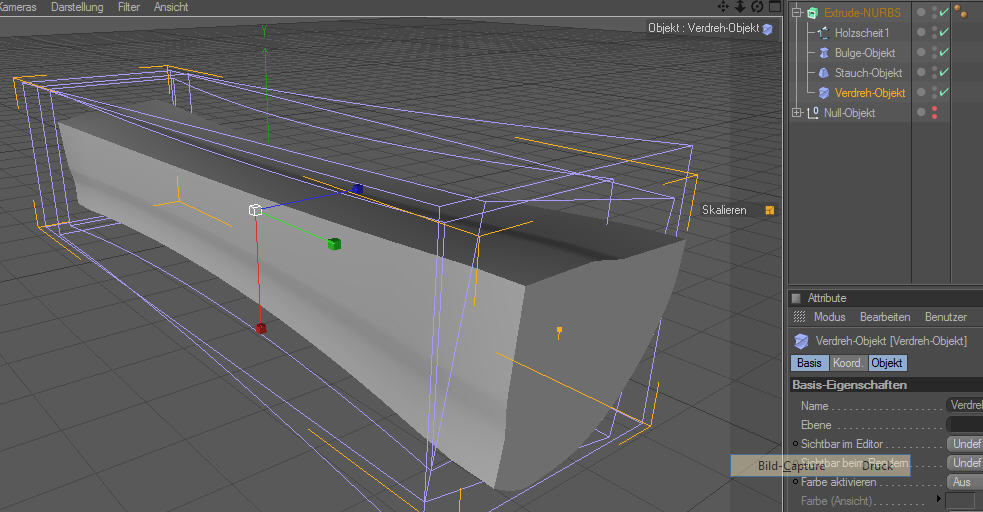Viewport: 983px width, 512px height.
Task: Click the orange deformer handle on the end face
Action: coord(559,330)
